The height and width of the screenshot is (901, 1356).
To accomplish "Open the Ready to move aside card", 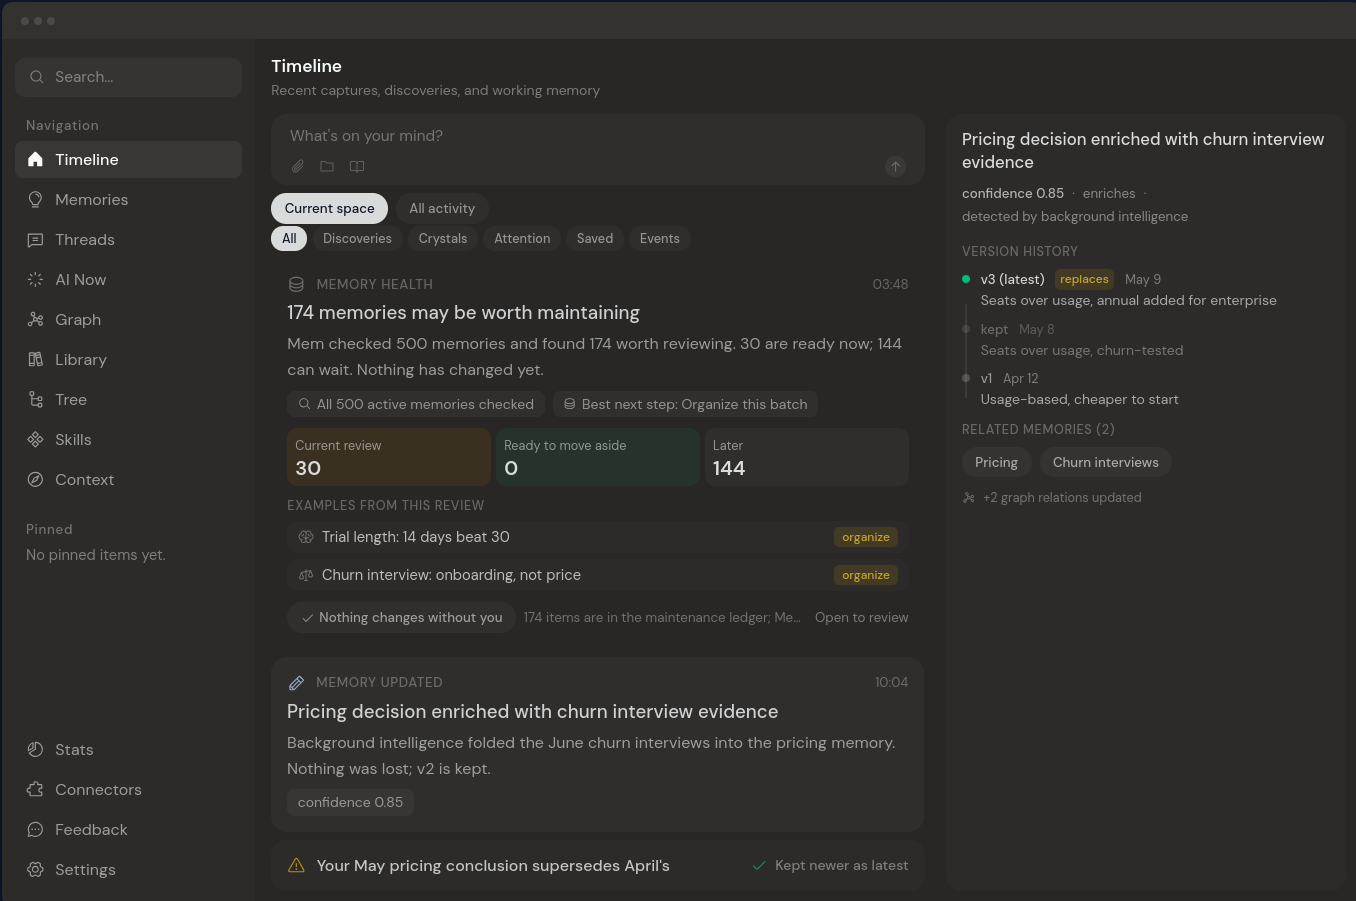I will pyautogui.click(x=598, y=457).
